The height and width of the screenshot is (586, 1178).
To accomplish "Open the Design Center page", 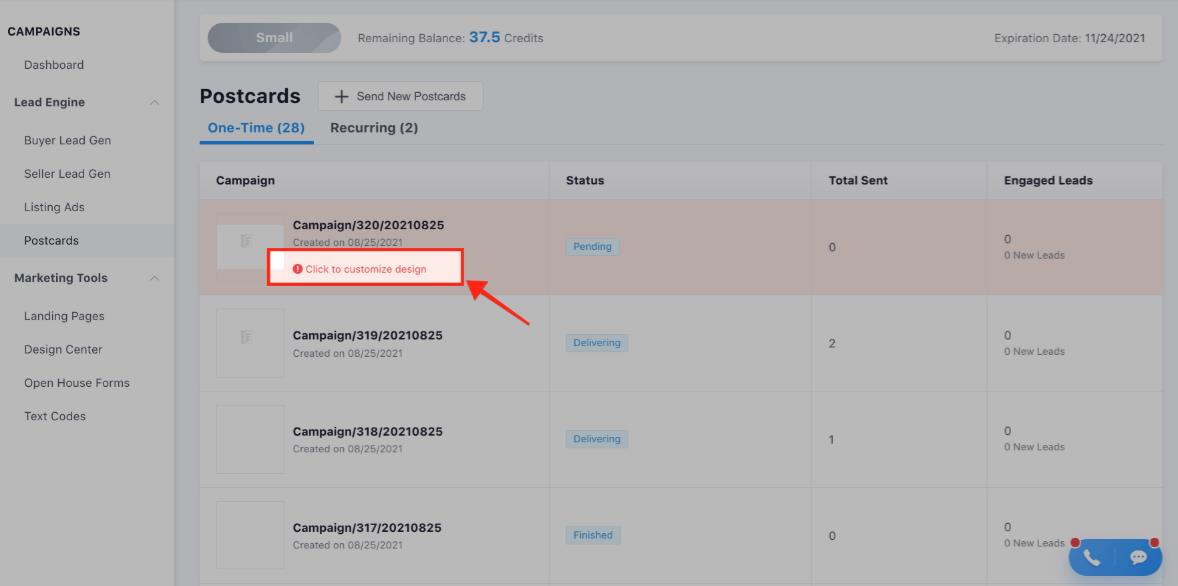I will [x=63, y=350].
